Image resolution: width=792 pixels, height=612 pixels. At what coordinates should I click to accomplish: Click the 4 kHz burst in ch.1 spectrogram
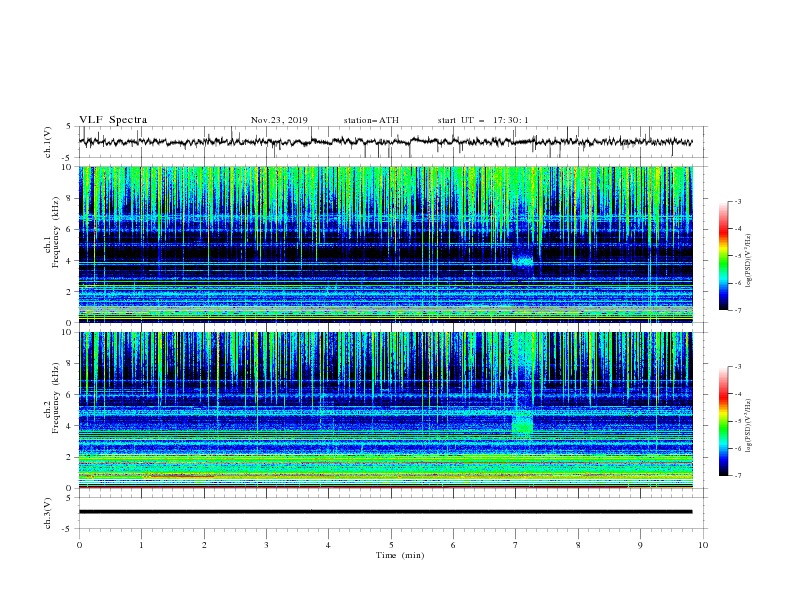point(522,261)
